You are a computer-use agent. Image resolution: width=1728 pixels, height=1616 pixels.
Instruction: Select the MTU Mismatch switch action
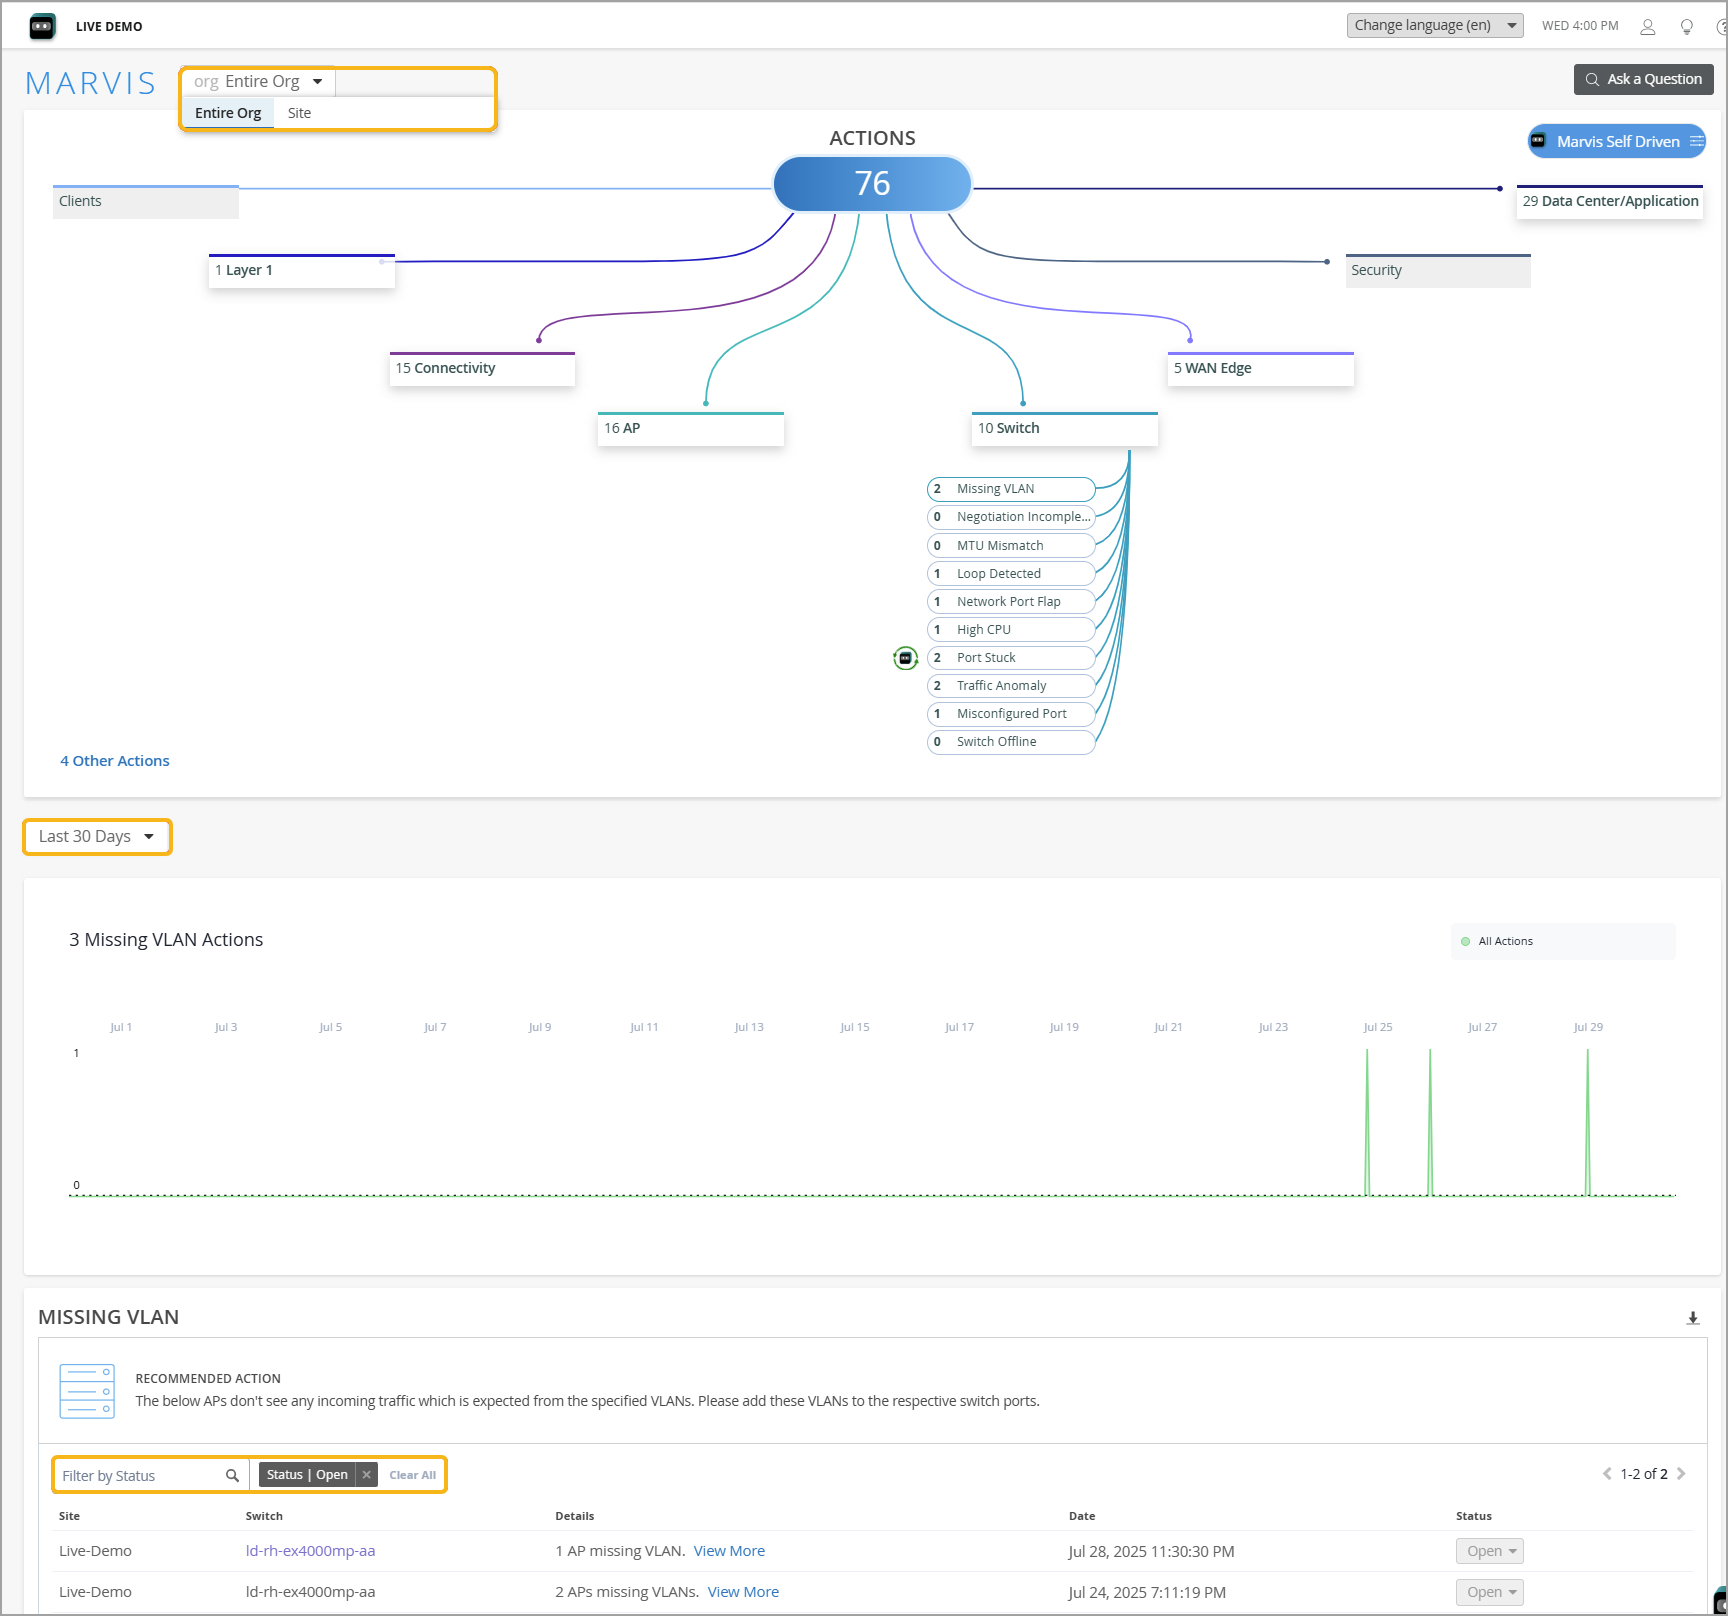(x=1011, y=545)
